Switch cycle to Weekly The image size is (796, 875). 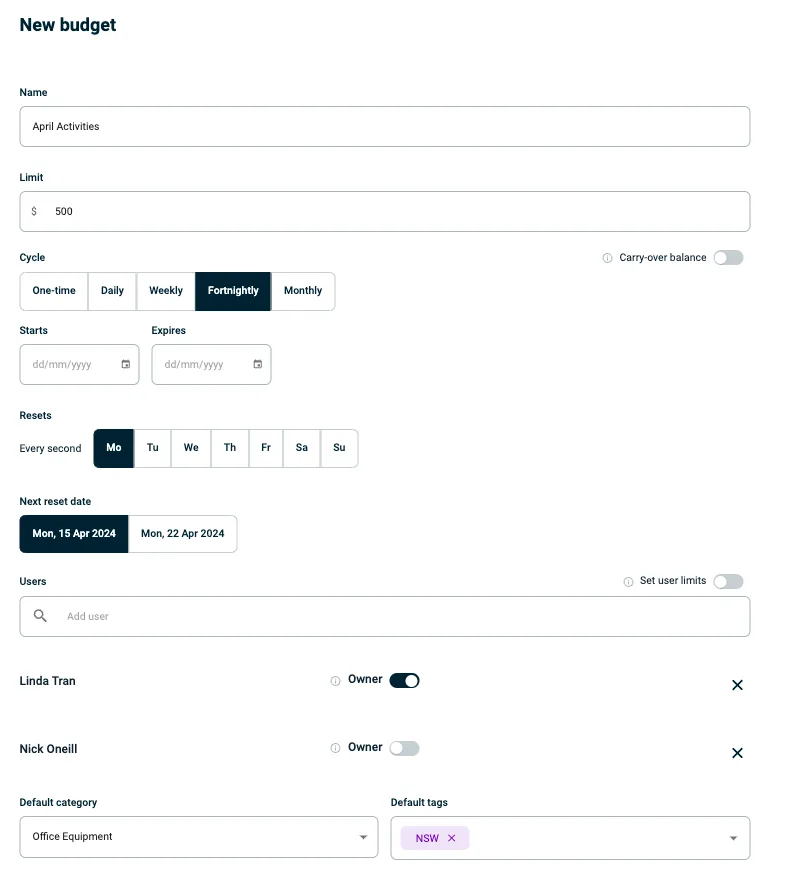[x=166, y=291]
